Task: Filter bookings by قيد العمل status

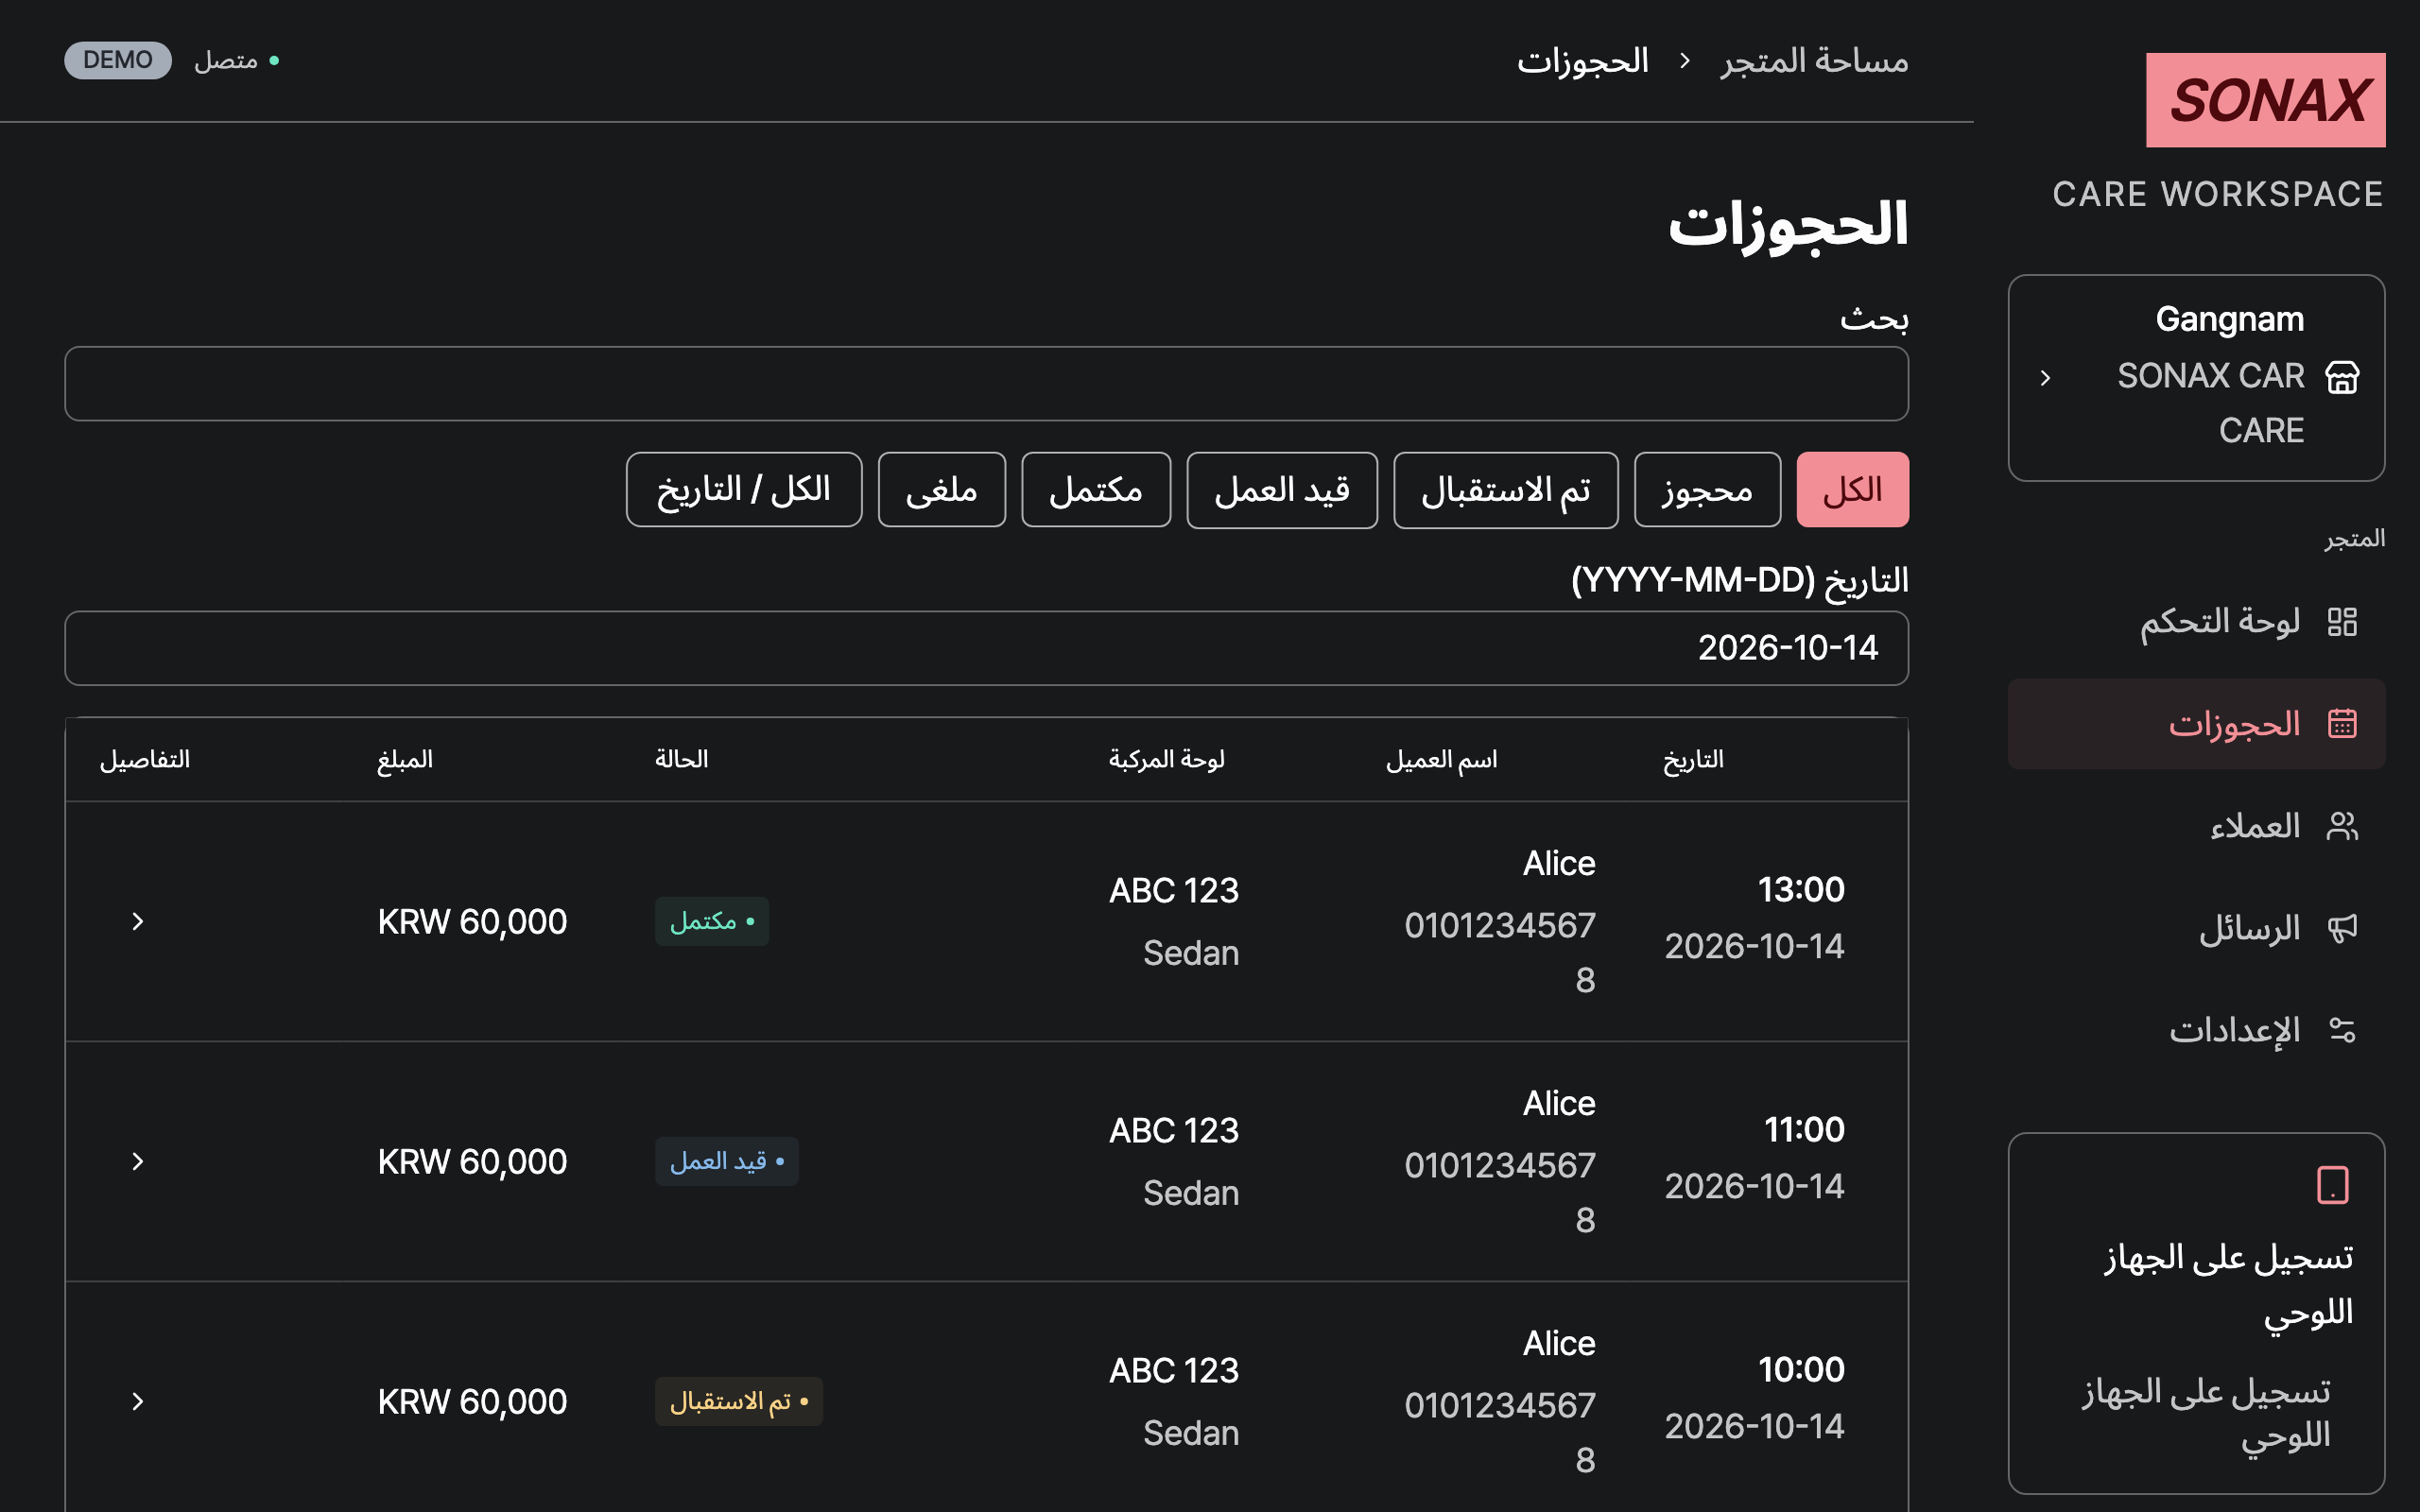Action: (1282, 490)
